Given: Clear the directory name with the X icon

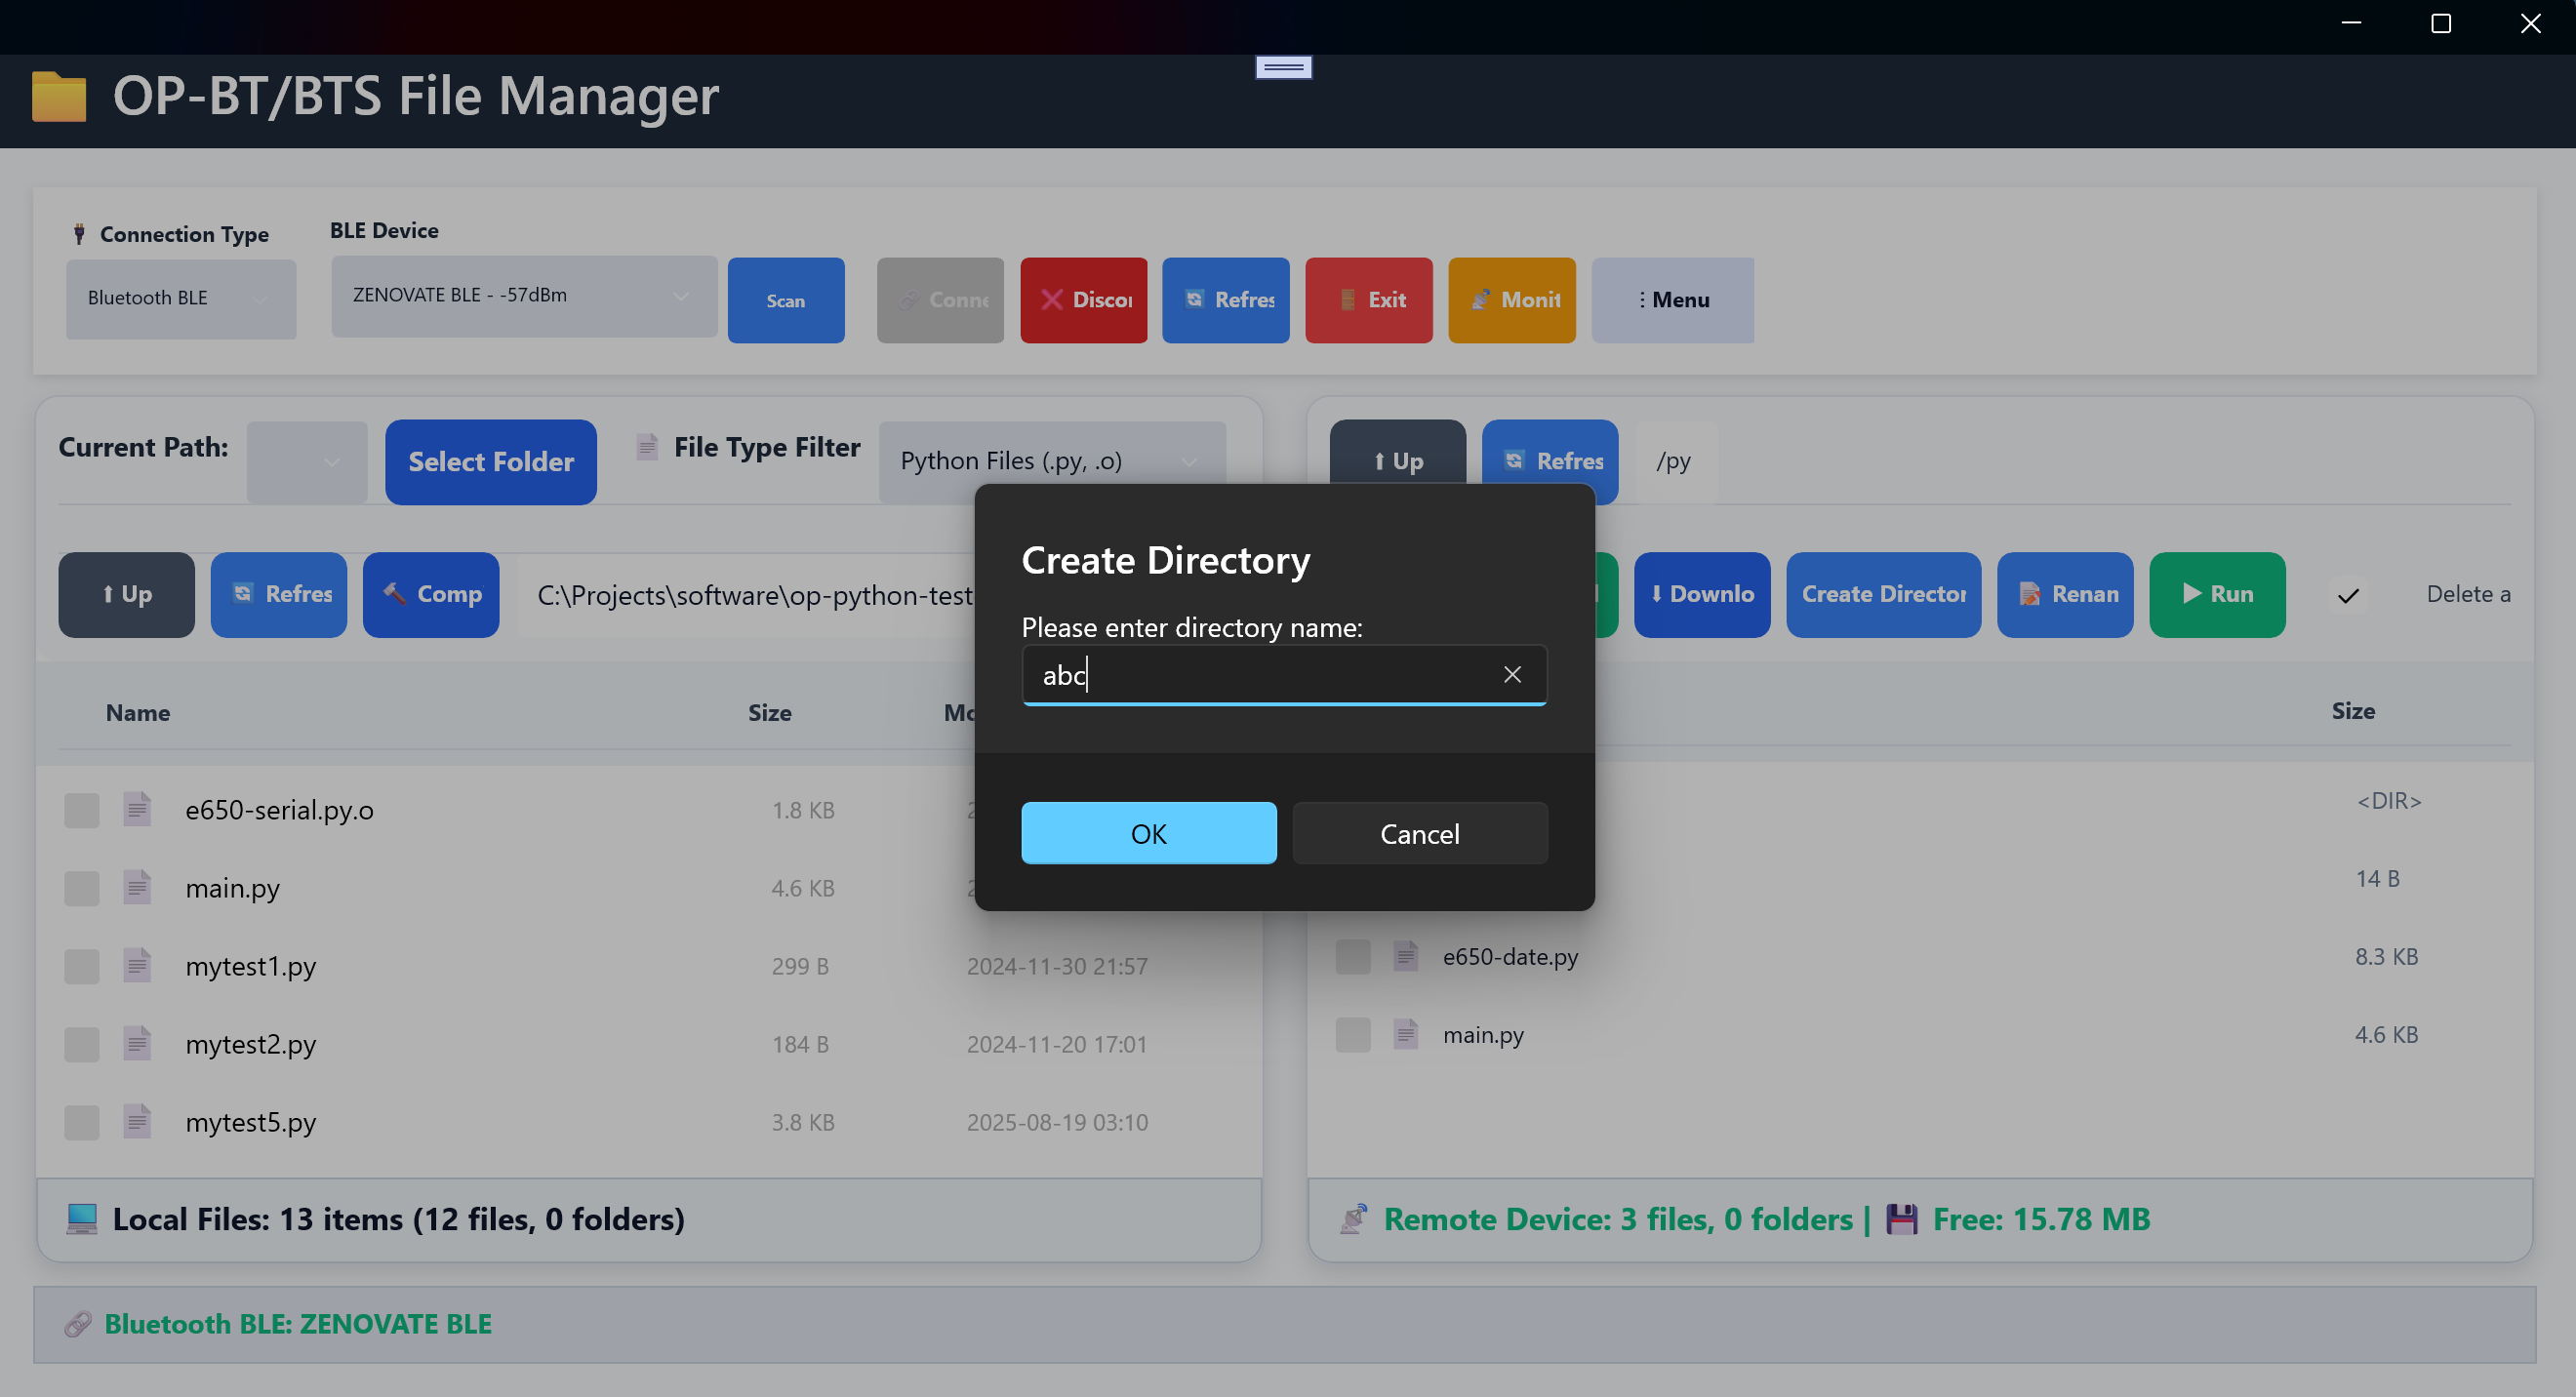Looking at the screenshot, I should click(1511, 674).
